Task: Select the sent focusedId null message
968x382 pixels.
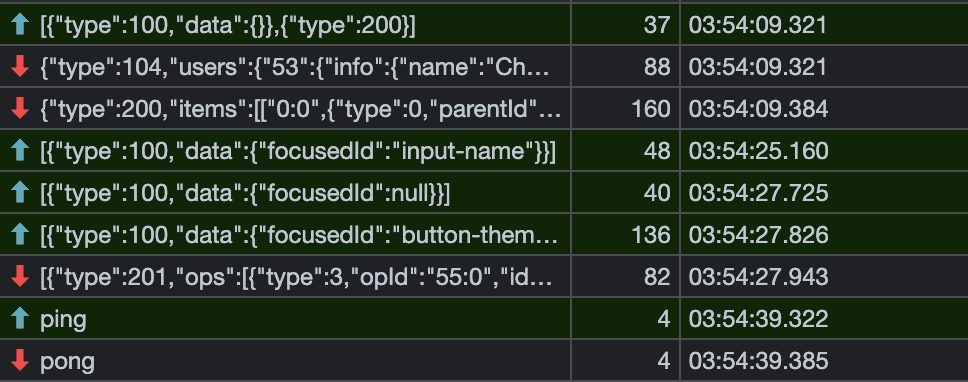Action: (x=484, y=193)
